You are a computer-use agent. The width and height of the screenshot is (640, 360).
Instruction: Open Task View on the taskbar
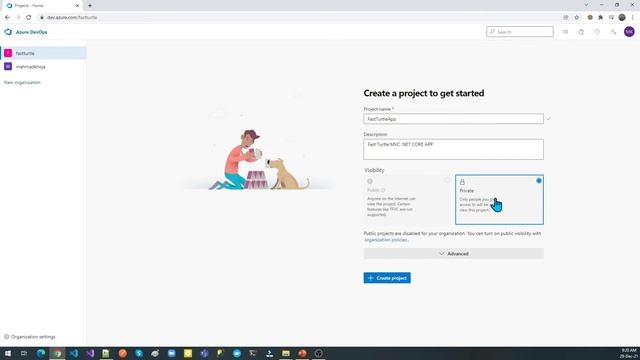click(24, 353)
